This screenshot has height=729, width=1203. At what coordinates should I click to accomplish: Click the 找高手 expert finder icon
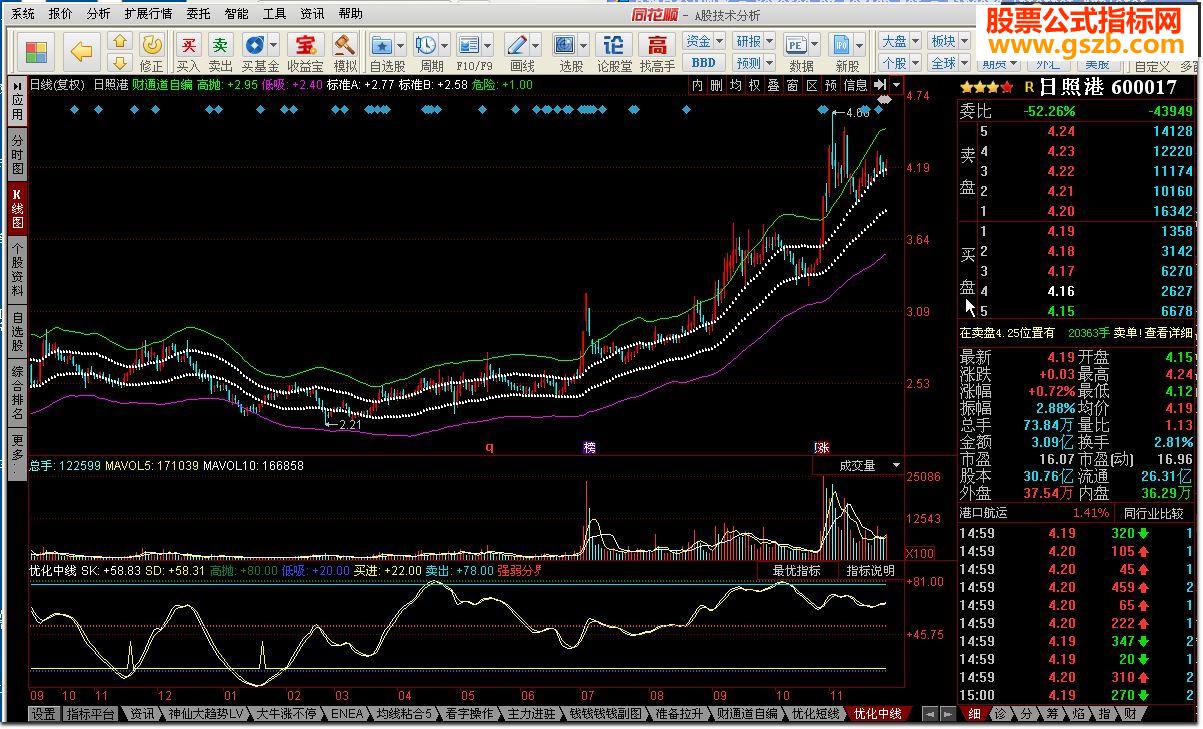coord(657,52)
